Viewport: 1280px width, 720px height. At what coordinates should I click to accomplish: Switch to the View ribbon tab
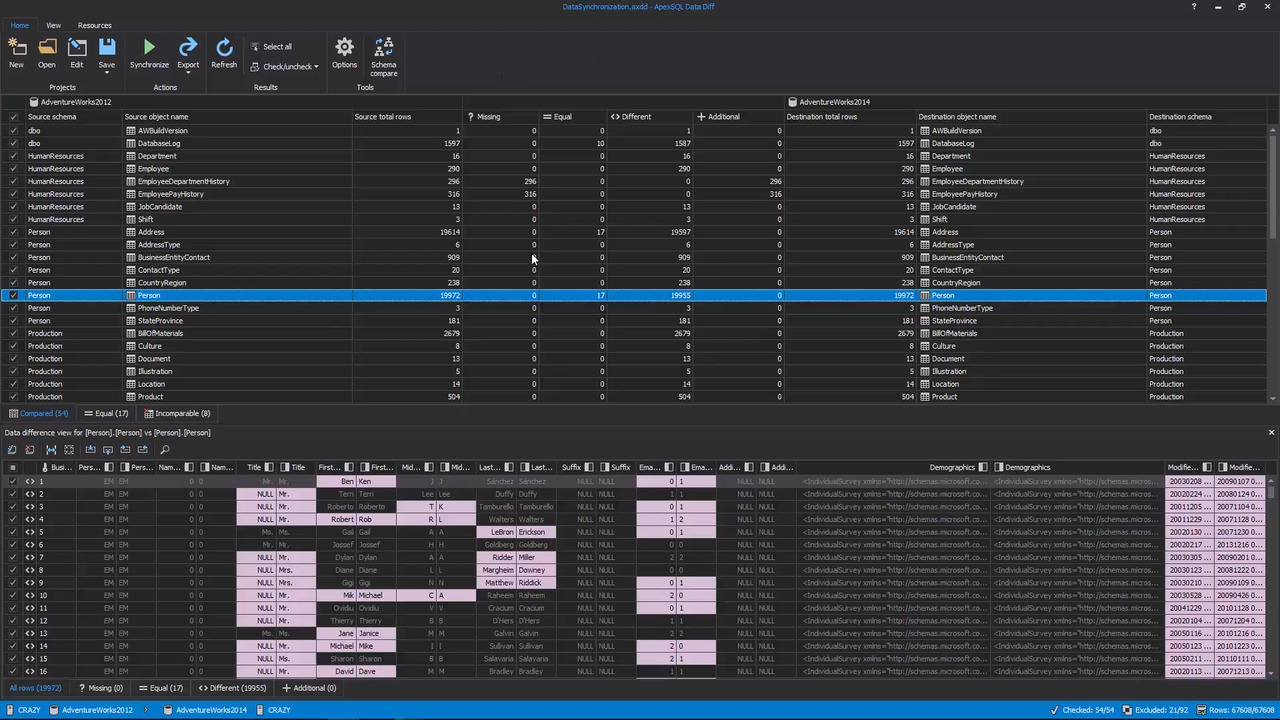coord(53,25)
